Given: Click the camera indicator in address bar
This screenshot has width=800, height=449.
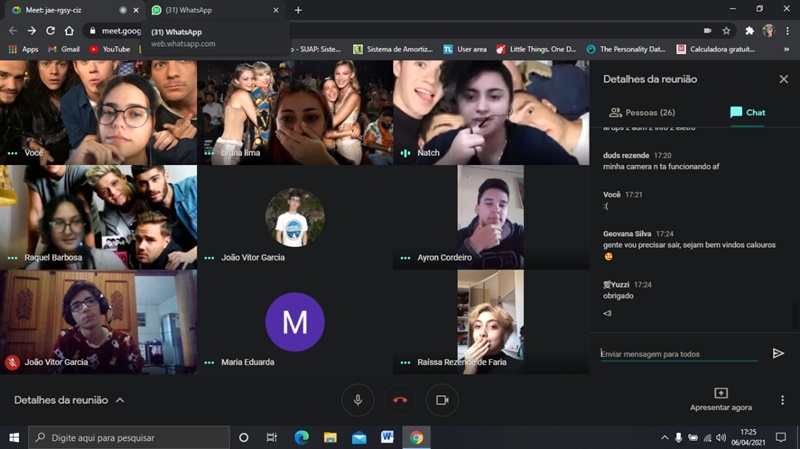Looking at the screenshot, I should tap(707, 31).
